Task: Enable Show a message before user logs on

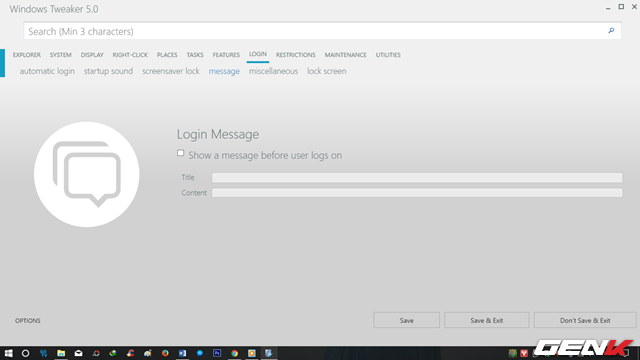Action: click(180, 153)
